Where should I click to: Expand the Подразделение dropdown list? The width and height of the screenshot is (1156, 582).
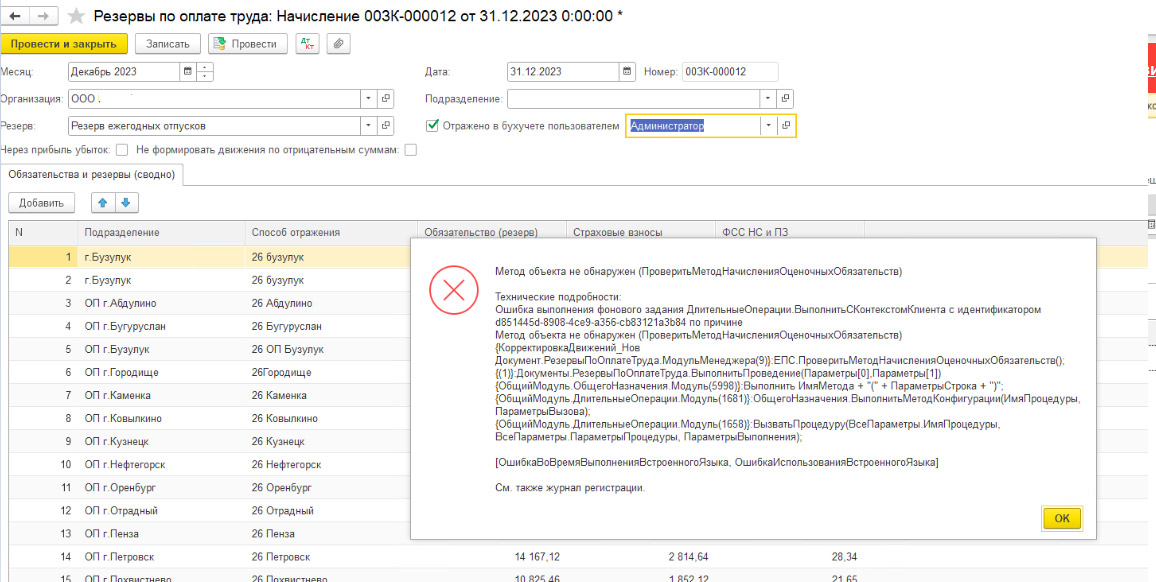(x=769, y=99)
